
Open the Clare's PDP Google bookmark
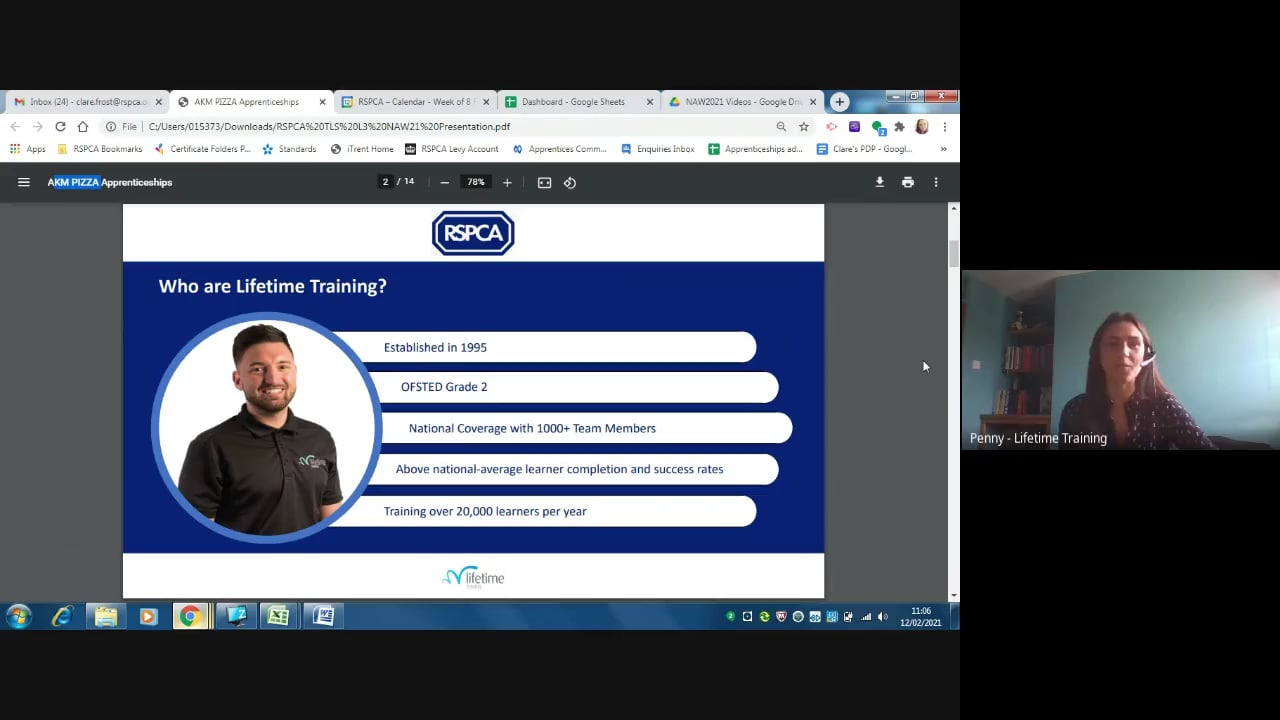[x=865, y=149]
